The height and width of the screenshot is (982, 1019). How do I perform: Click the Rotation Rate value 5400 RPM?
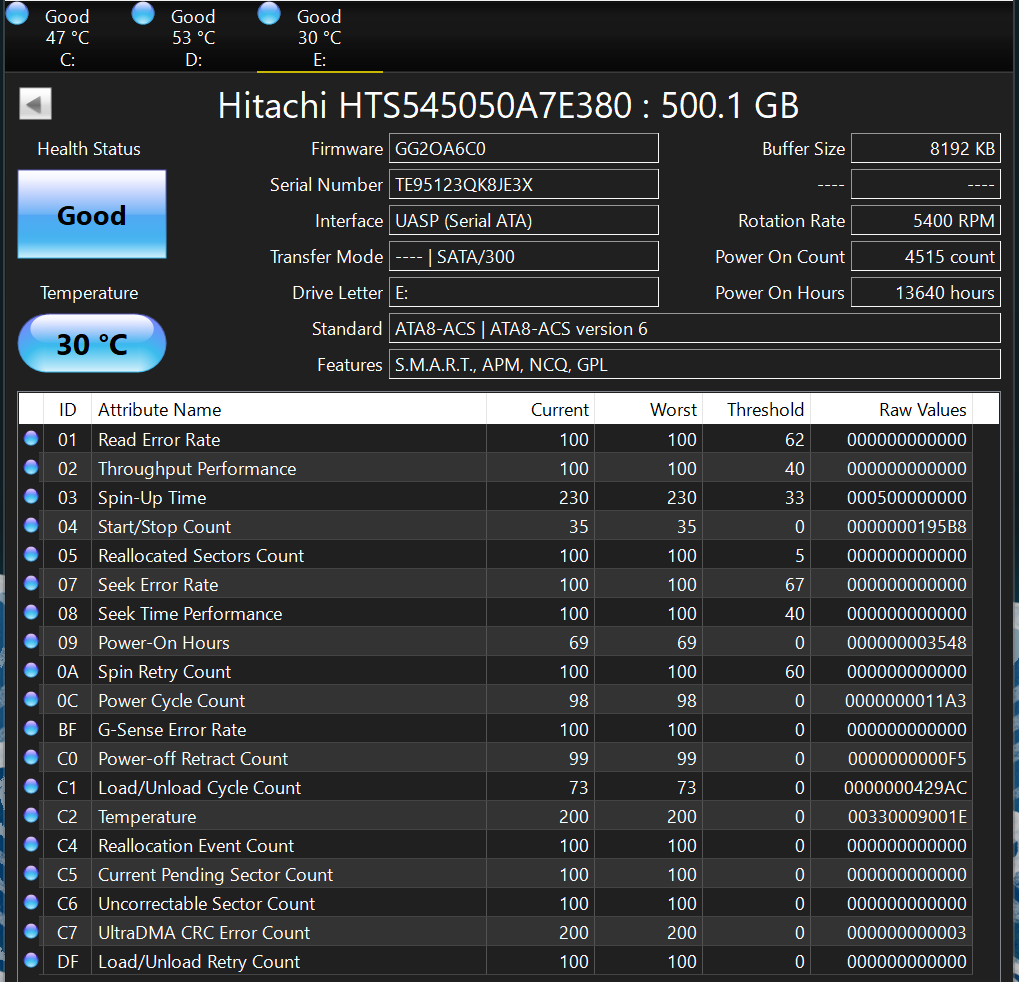click(925, 220)
